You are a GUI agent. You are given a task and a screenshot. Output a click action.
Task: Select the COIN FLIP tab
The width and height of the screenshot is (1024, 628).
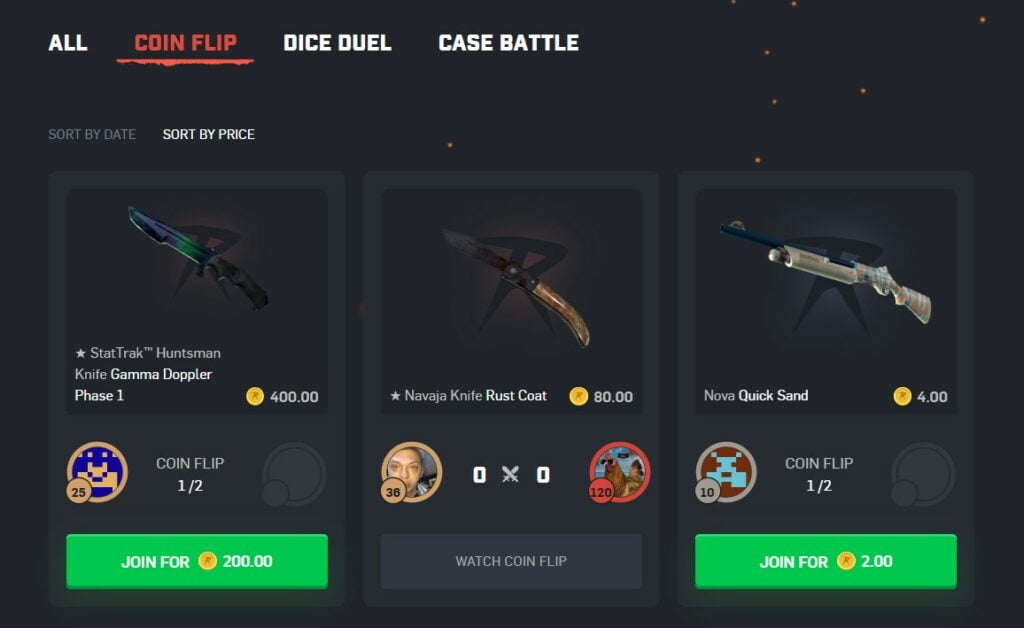[x=185, y=43]
